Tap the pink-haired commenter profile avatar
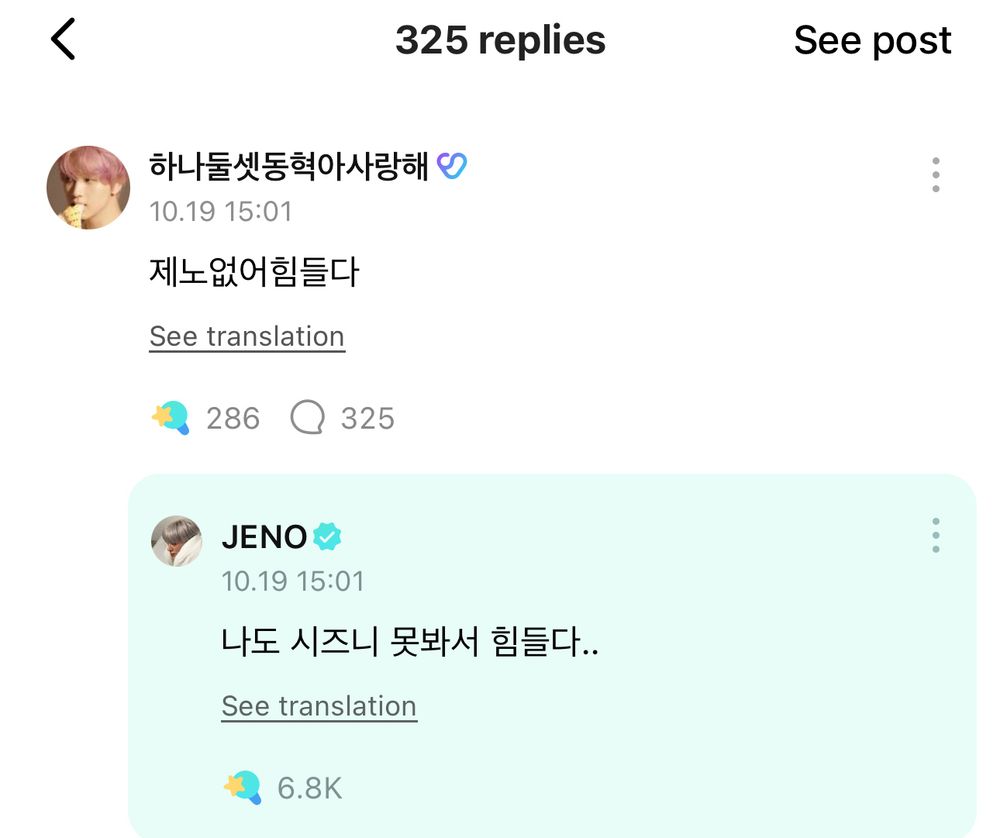1000x838 pixels. [89, 188]
